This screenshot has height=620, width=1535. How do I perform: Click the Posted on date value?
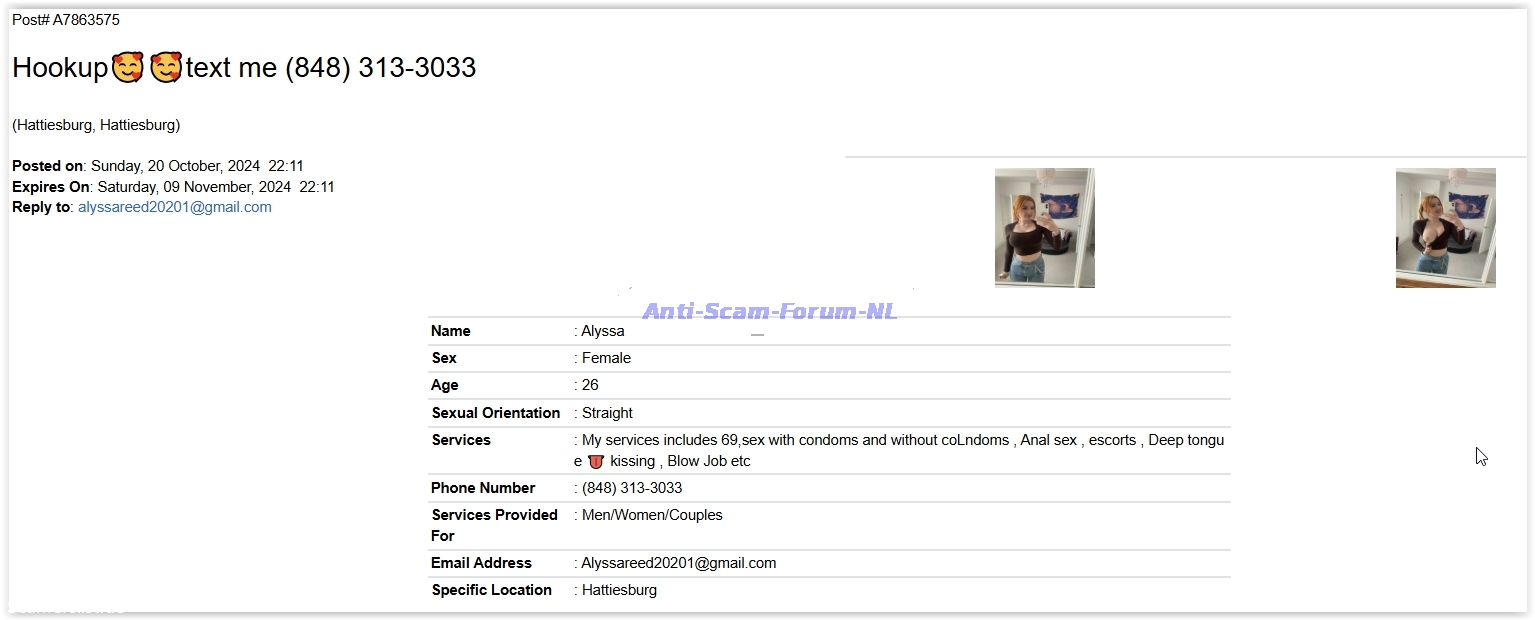coord(197,166)
